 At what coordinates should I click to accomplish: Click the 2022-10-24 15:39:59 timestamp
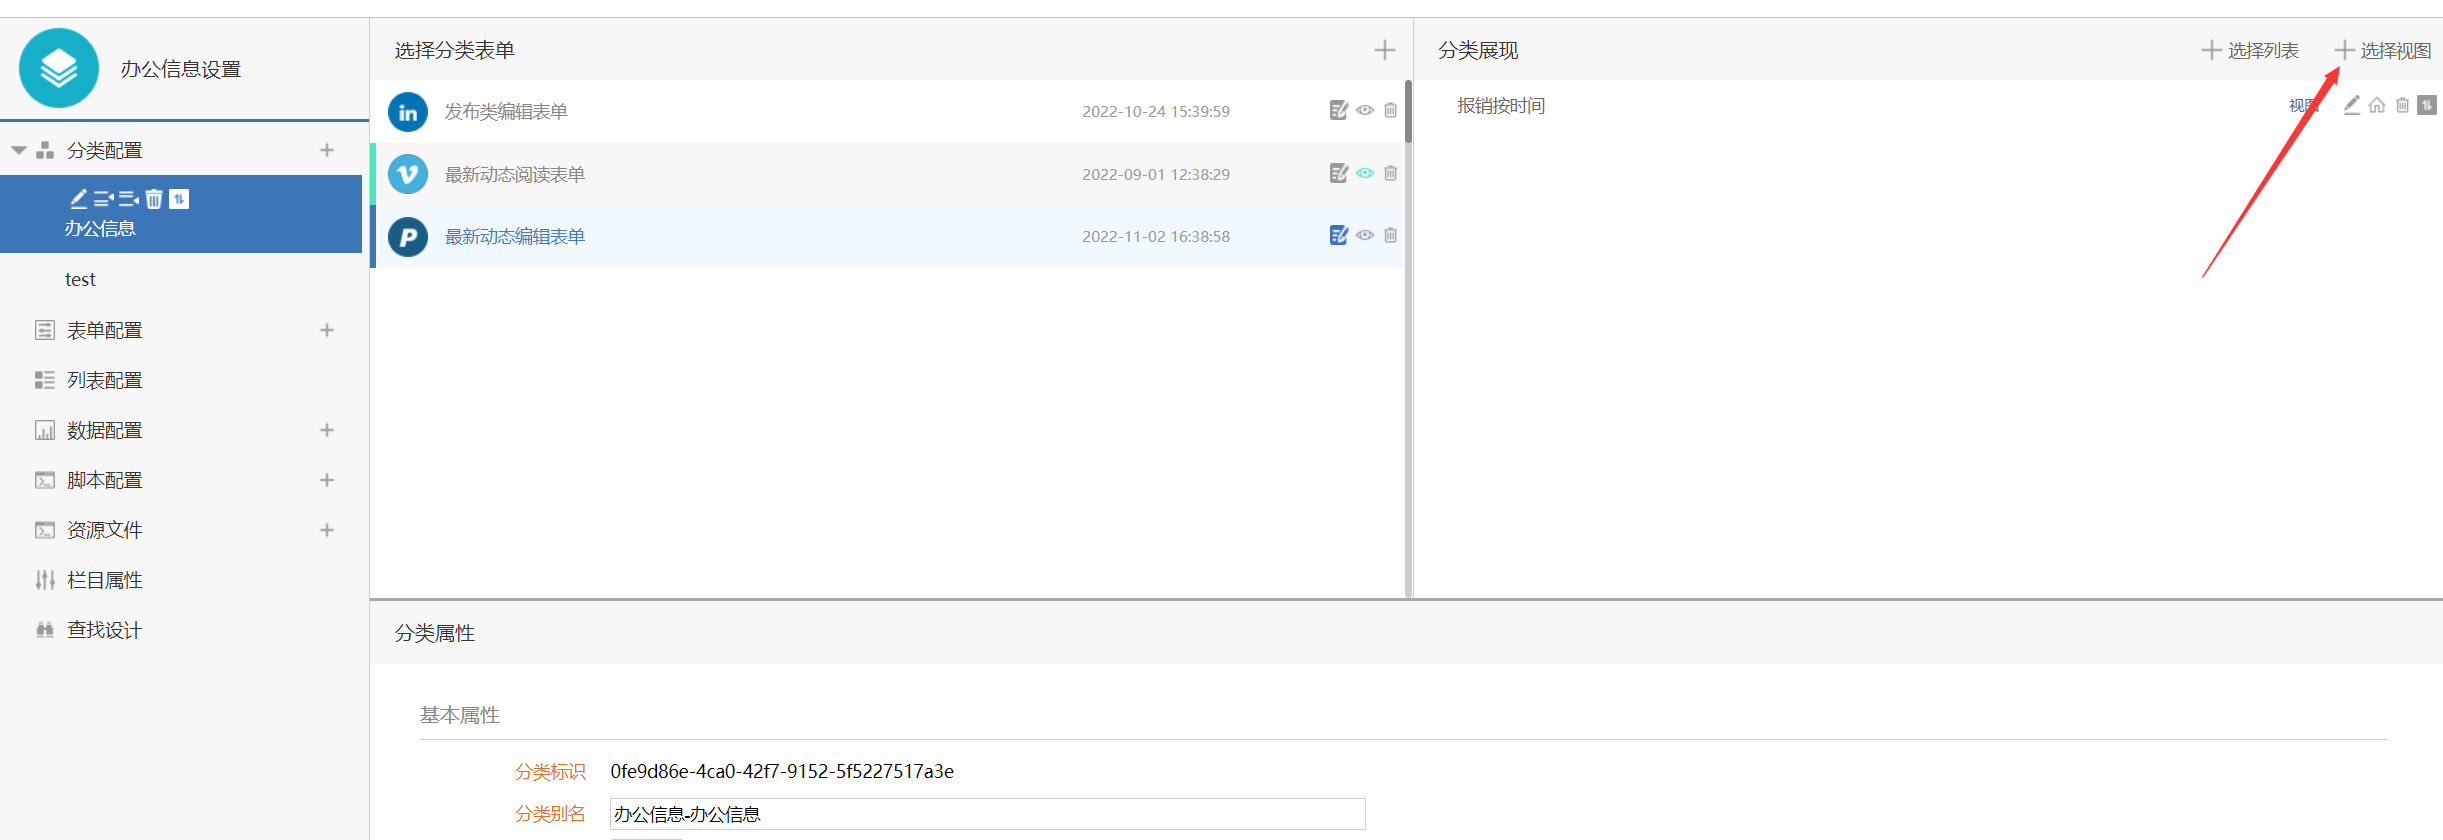pos(1156,111)
